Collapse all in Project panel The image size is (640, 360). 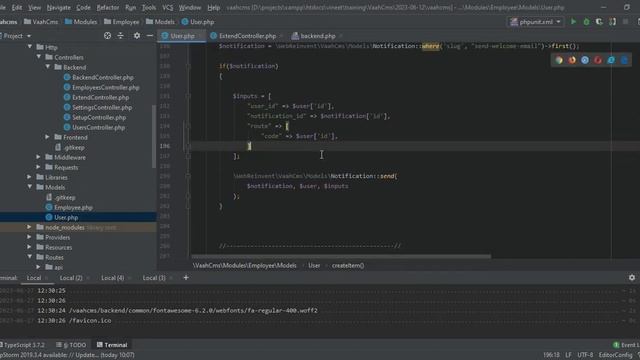(x=120, y=36)
